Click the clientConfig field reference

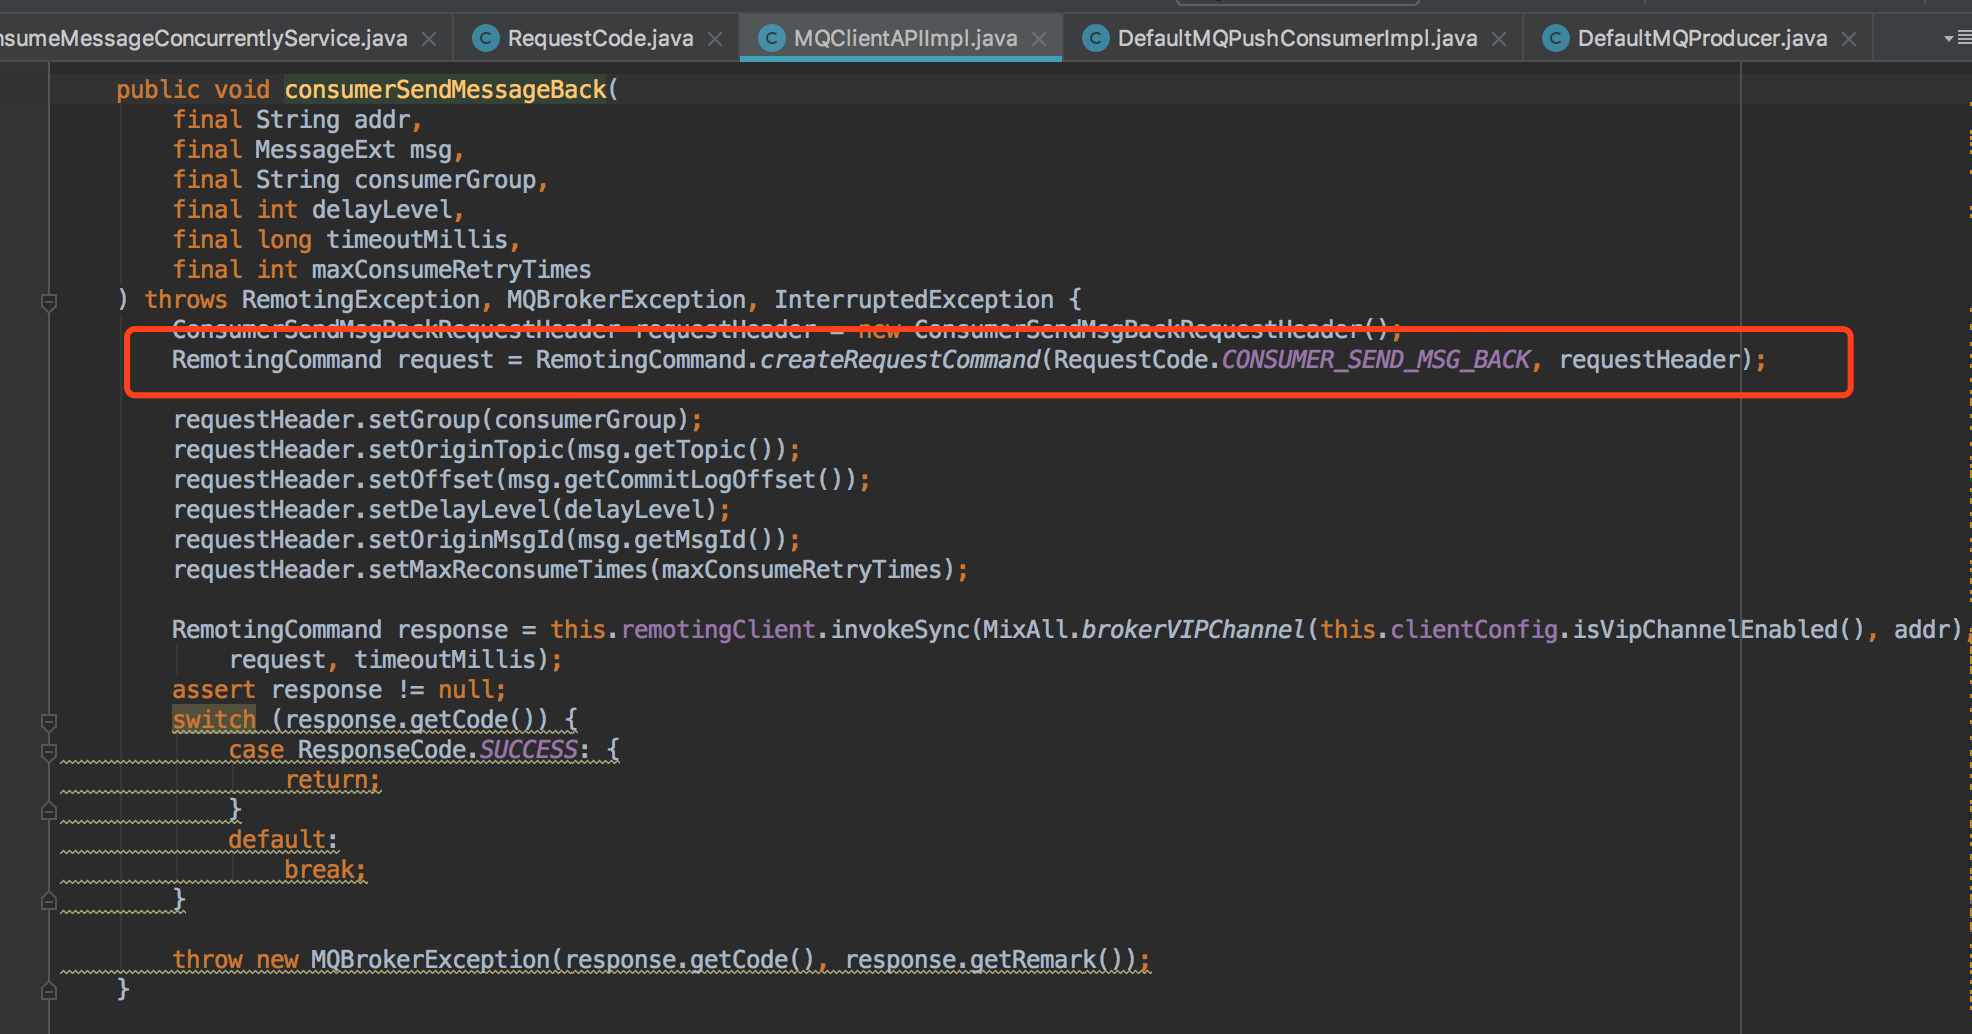pos(1475,630)
